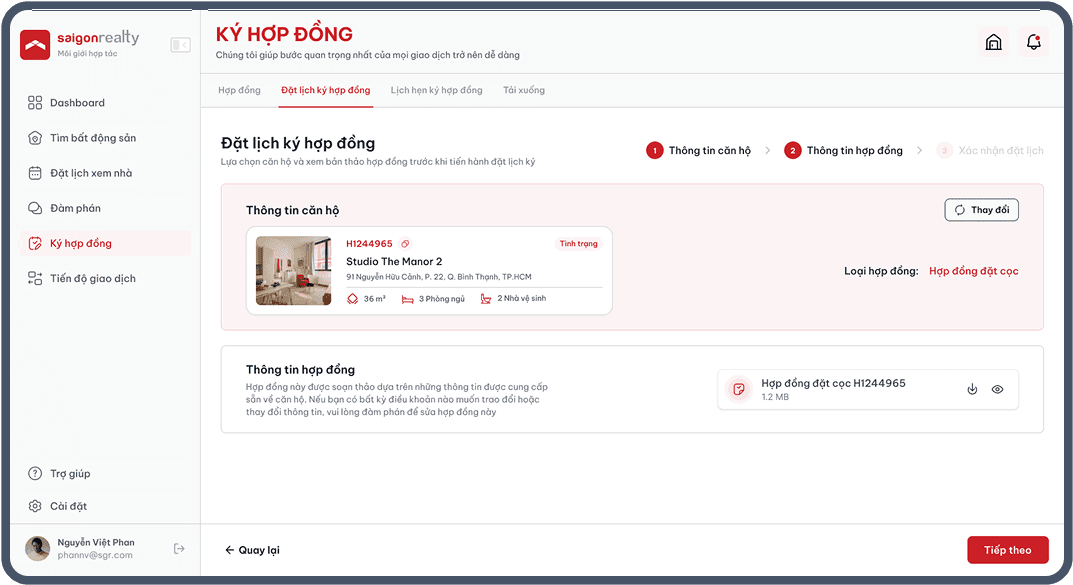Viewport: 1073px width, 585px height.
Task: Click the Trợ giúp question mark icon
Action: pyautogui.click(x=35, y=473)
